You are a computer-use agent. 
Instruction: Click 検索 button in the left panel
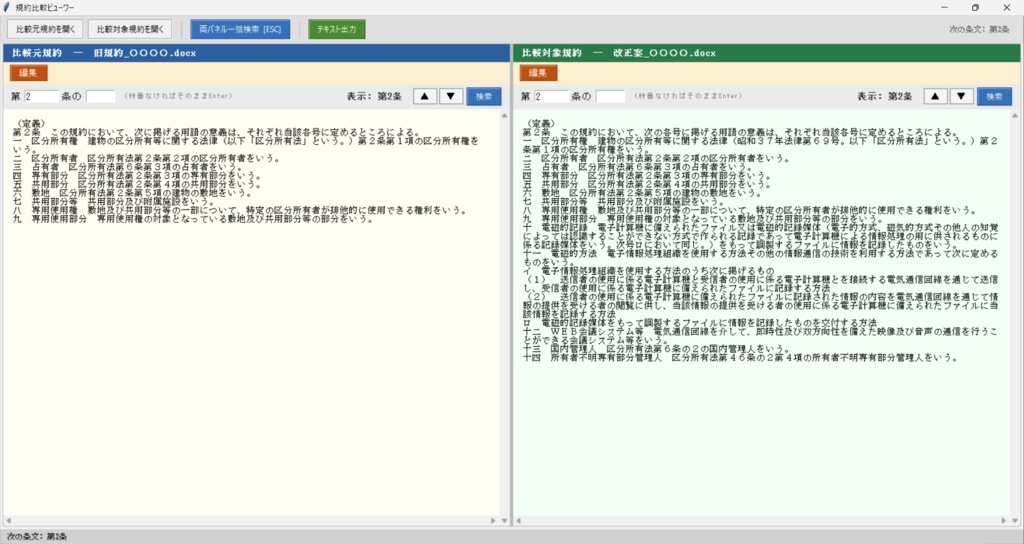[x=484, y=97]
